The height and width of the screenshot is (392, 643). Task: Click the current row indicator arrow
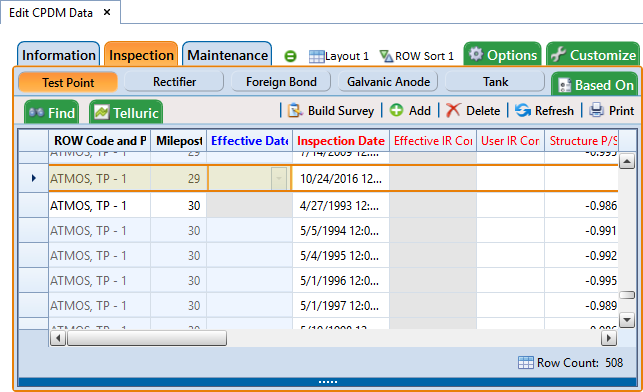34,178
